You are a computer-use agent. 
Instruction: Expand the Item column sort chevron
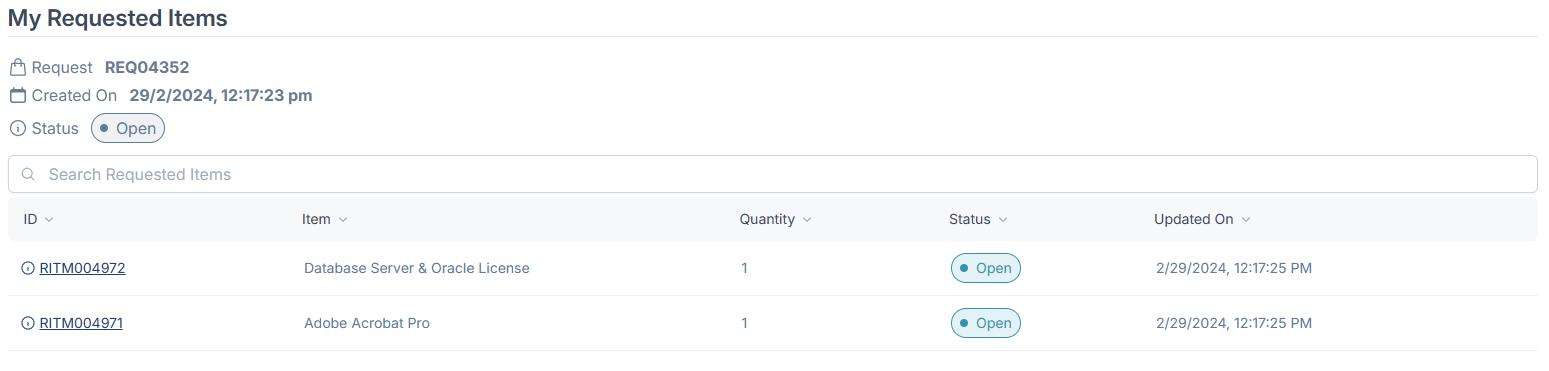coord(343,220)
